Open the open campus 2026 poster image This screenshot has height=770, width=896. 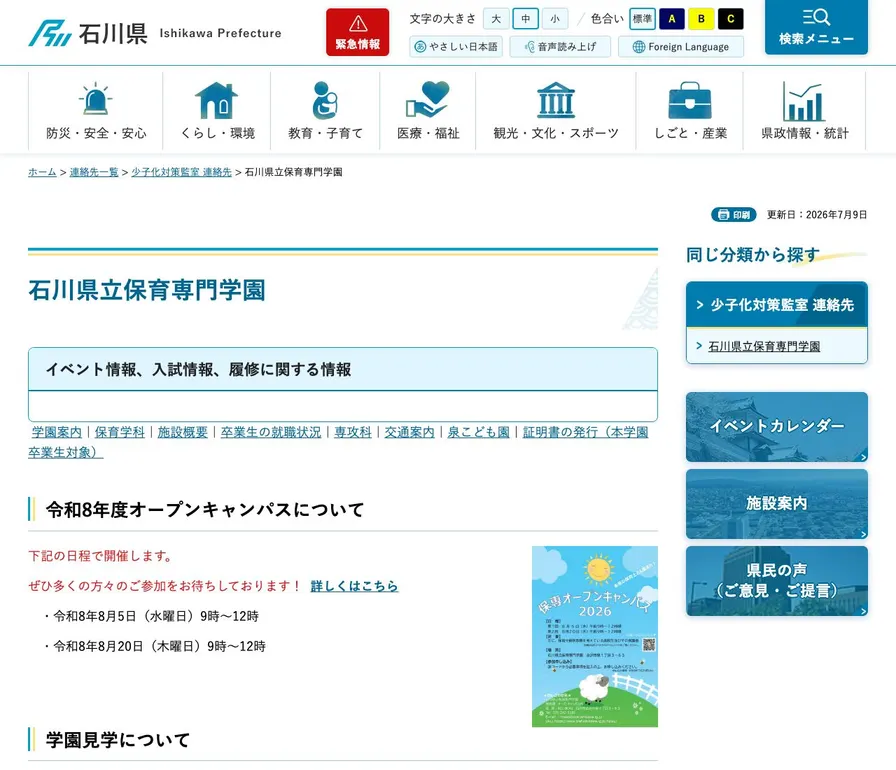[595, 636]
